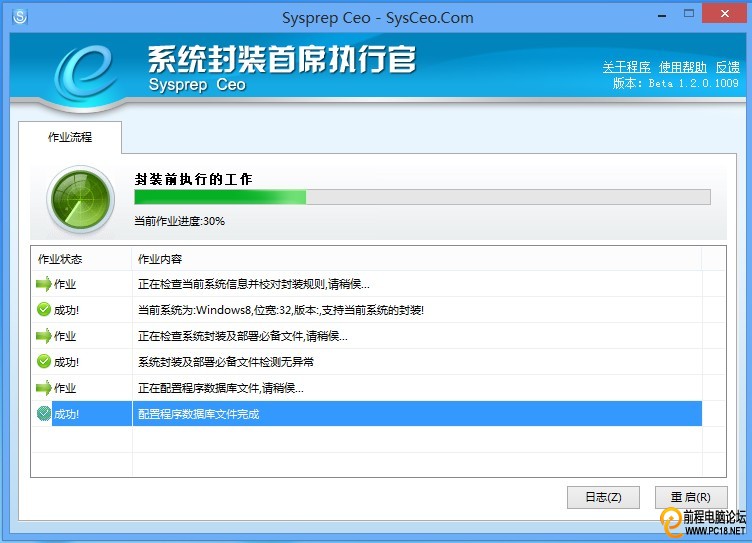Click the check icon in the highlighted row
The width and height of the screenshot is (752, 543).
point(43,413)
